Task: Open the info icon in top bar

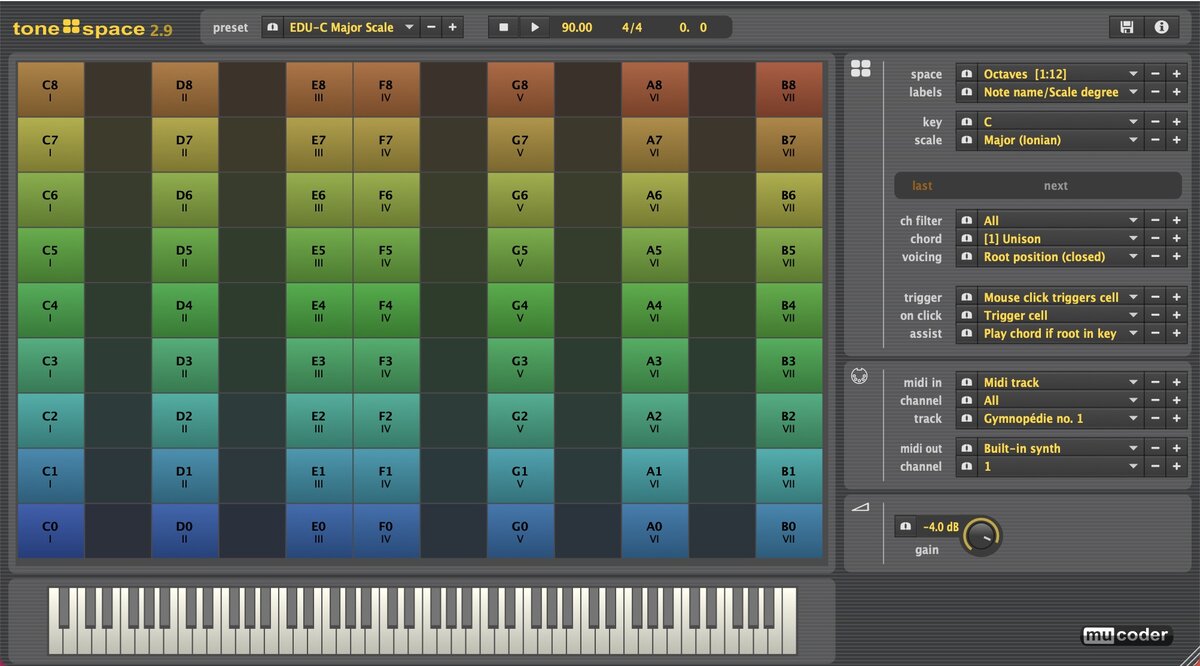Action: (1161, 27)
